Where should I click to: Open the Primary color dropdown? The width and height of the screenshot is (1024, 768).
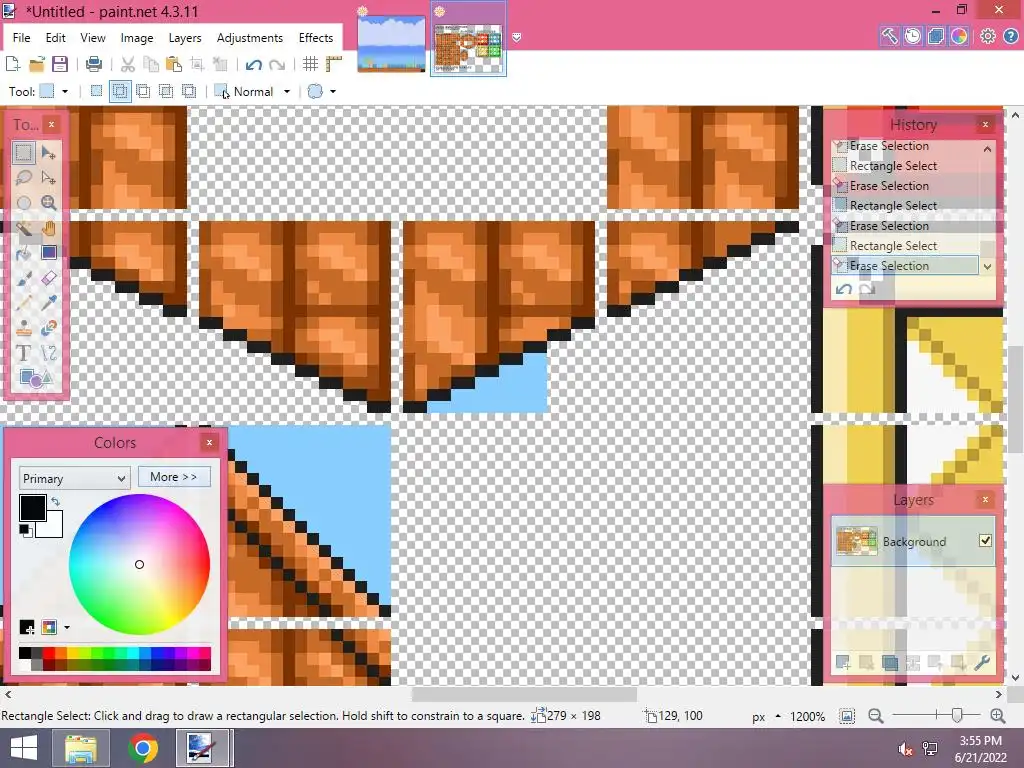(x=74, y=478)
